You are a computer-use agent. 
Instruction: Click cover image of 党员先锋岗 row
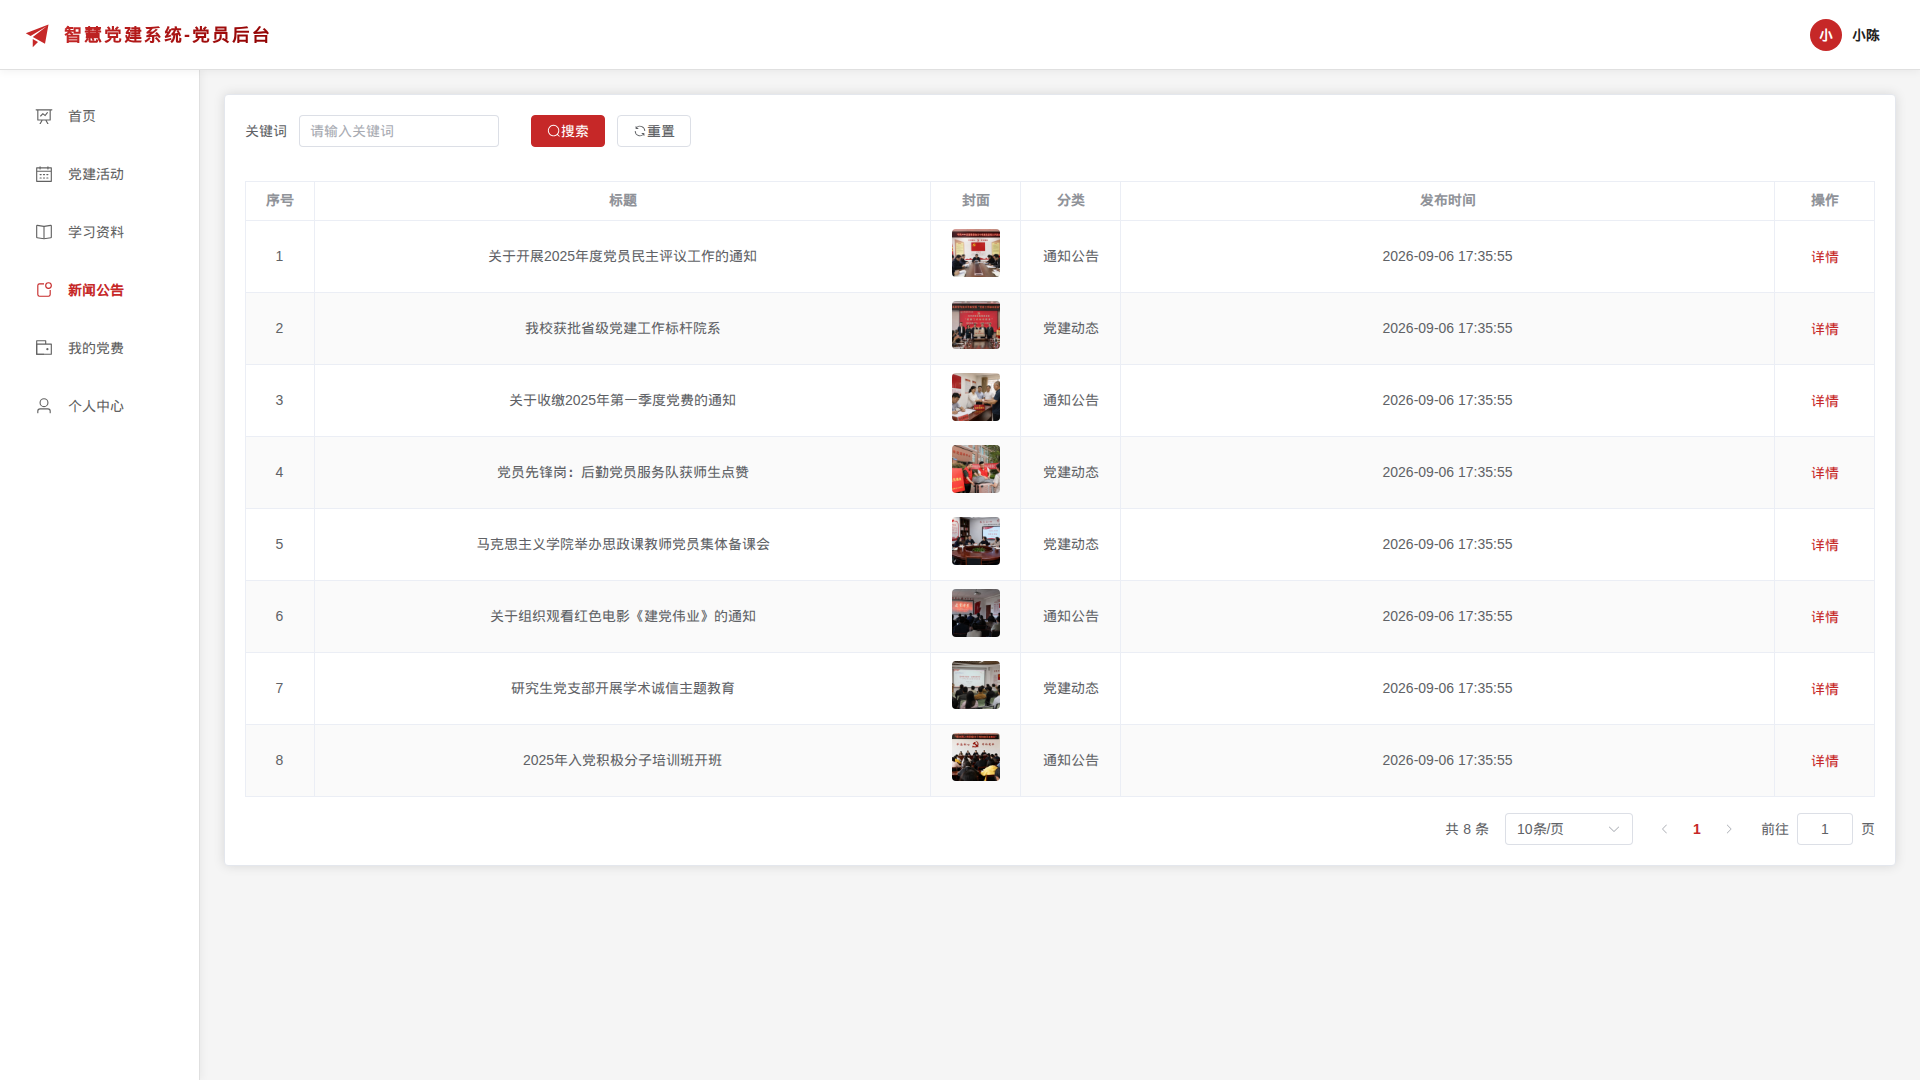pyautogui.click(x=976, y=469)
